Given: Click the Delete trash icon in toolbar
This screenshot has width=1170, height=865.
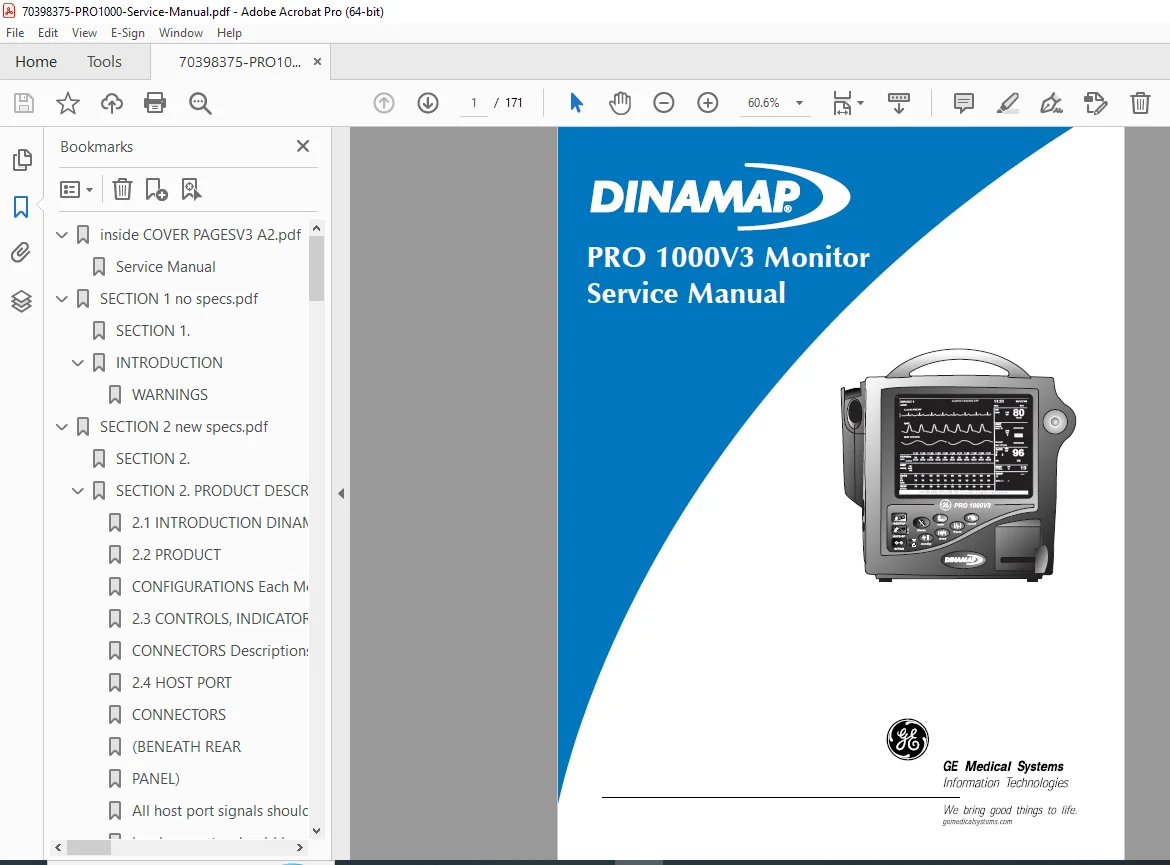Looking at the screenshot, I should click(x=1140, y=103).
